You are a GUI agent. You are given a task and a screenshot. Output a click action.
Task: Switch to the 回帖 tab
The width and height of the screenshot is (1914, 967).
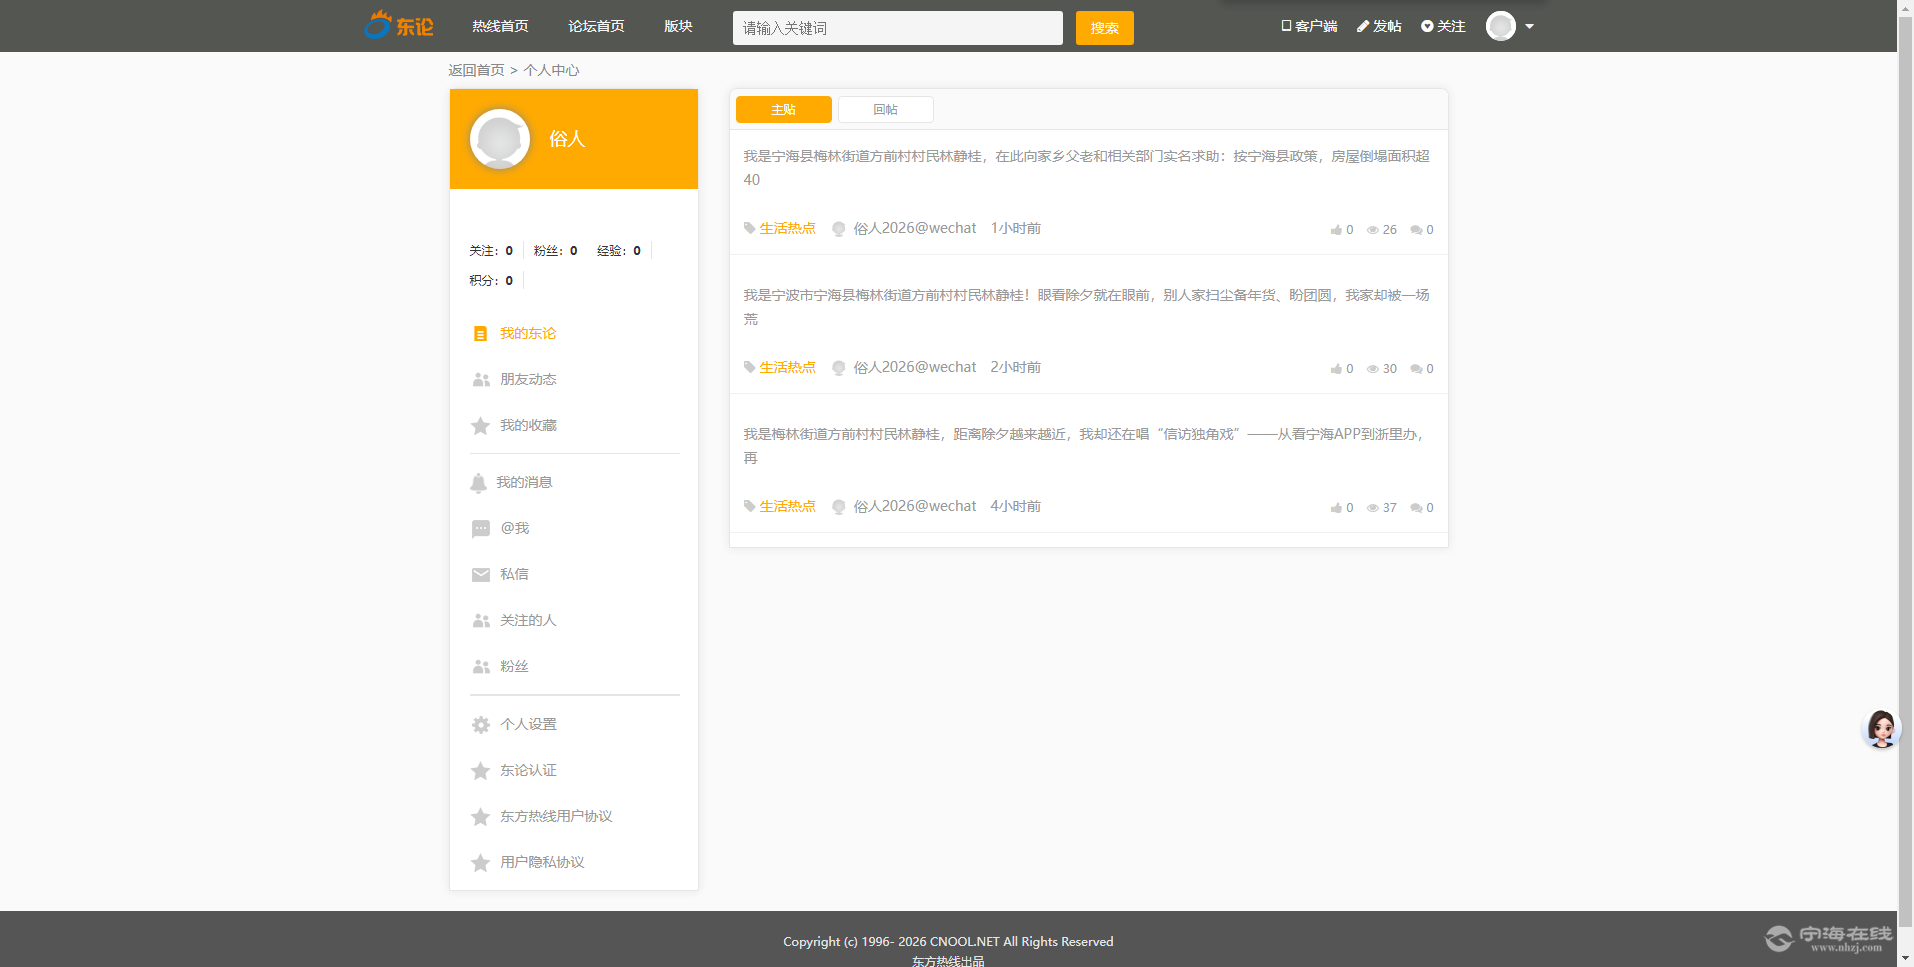click(885, 110)
